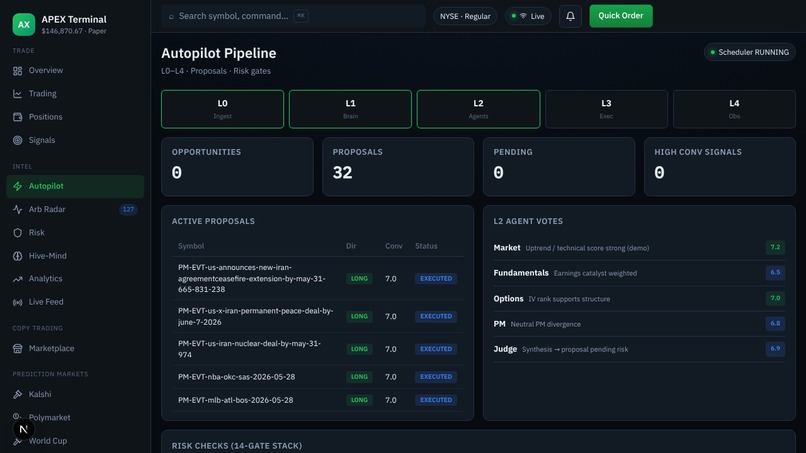The image size is (806, 453).
Task: Click the Signals target icon
Action: coord(17,140)
